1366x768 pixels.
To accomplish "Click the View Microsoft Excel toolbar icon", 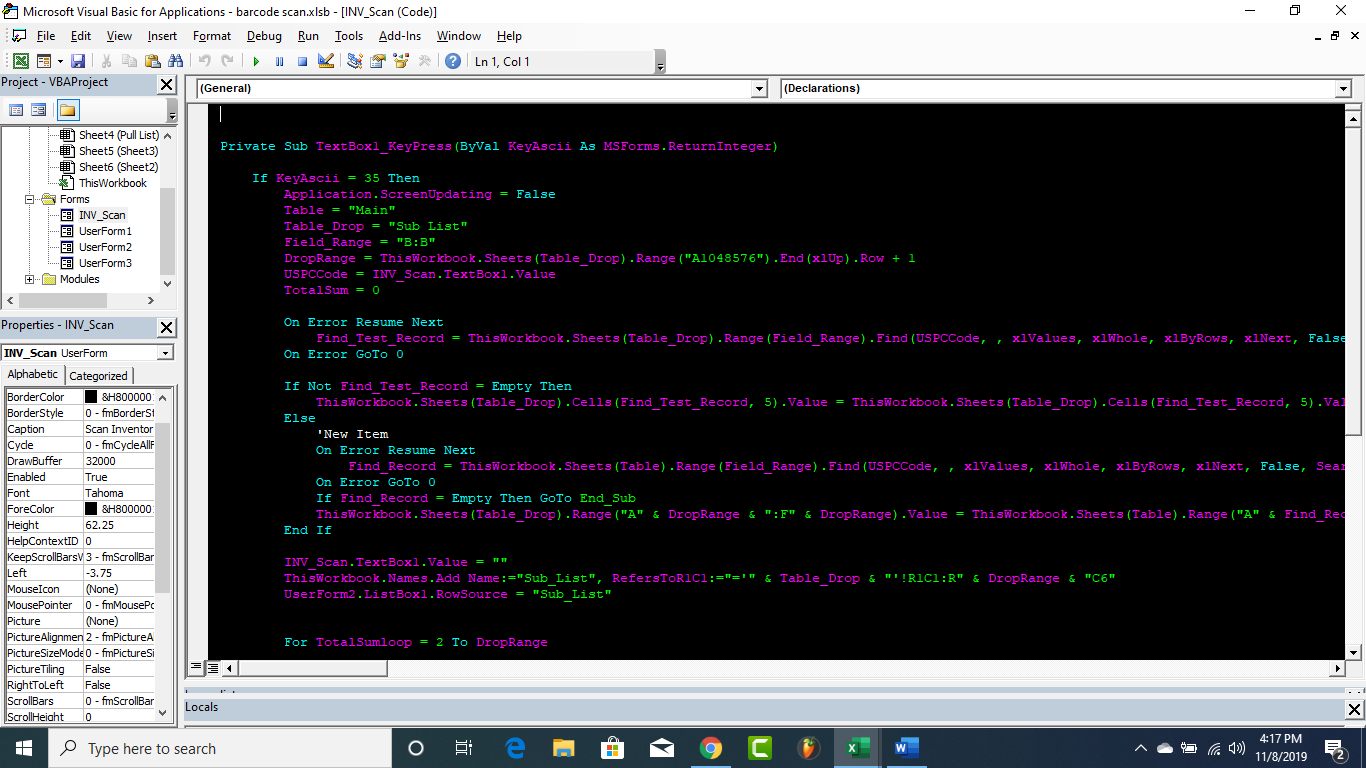I will pos(20,61).
